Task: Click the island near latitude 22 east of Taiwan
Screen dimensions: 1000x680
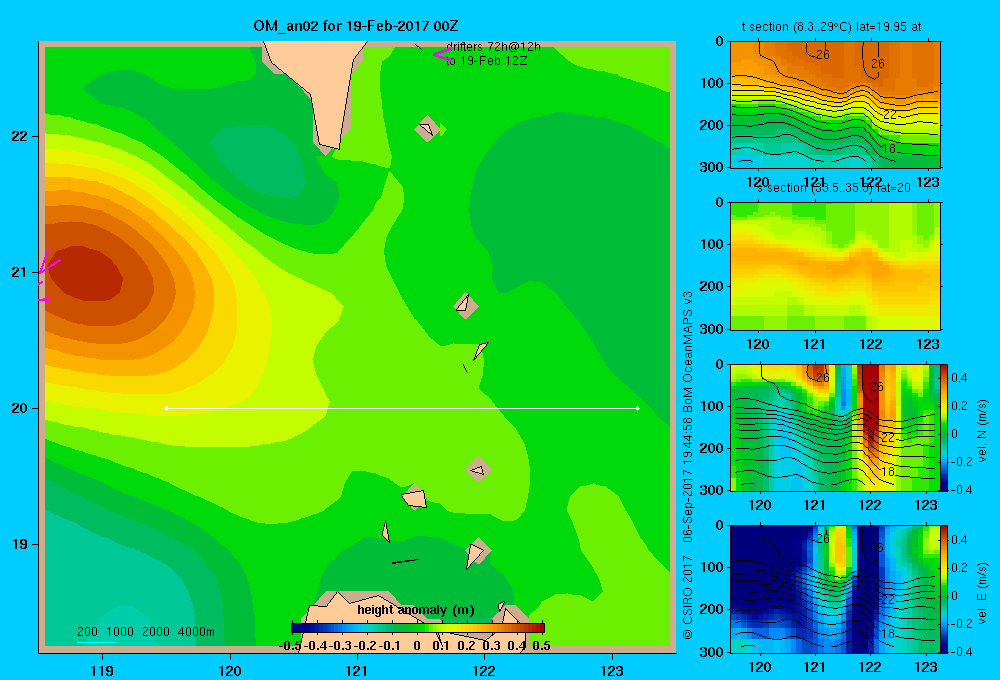Action: 427,129
